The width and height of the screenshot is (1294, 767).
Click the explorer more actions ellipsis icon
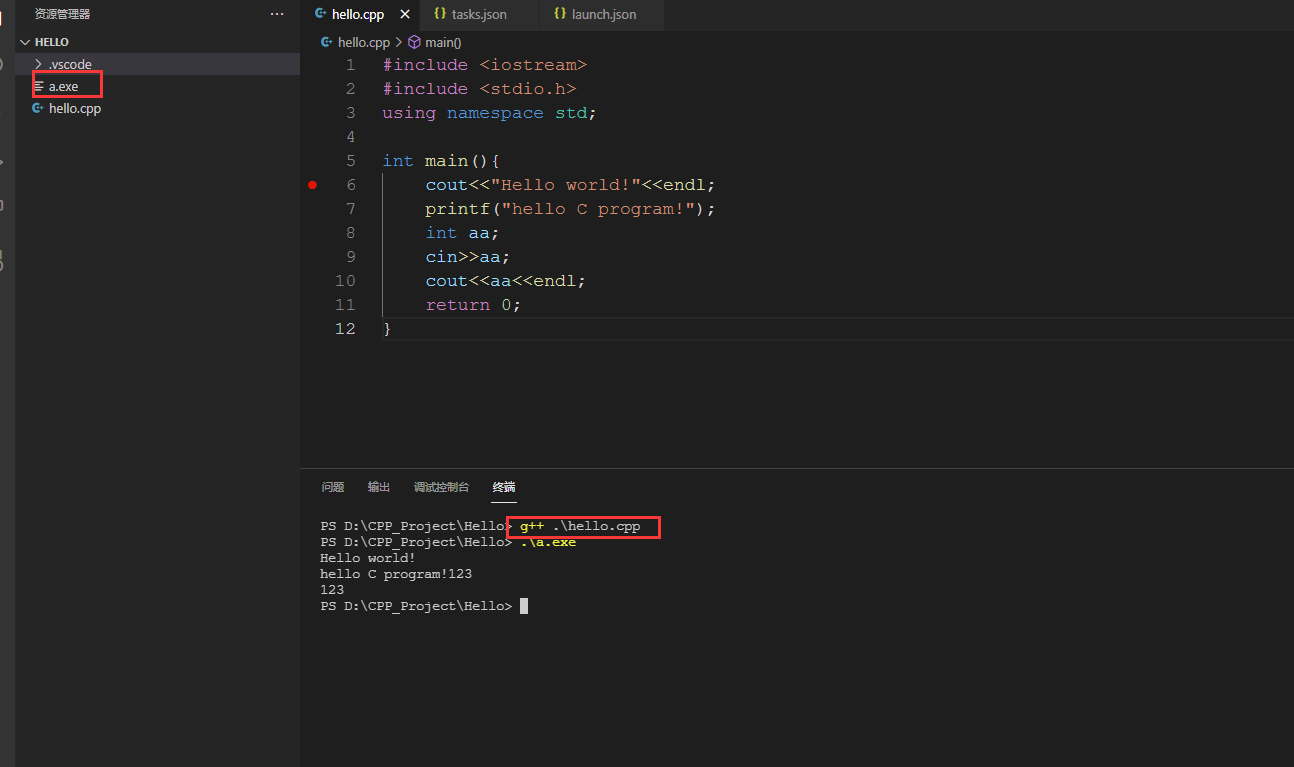point(277,14)
